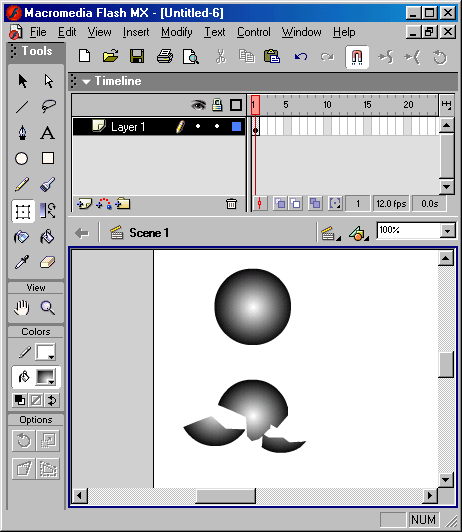Viewport: 462px width, 532px height.
Task: Click the Straighten modifier icon
Action: click(x=412, y=57)
